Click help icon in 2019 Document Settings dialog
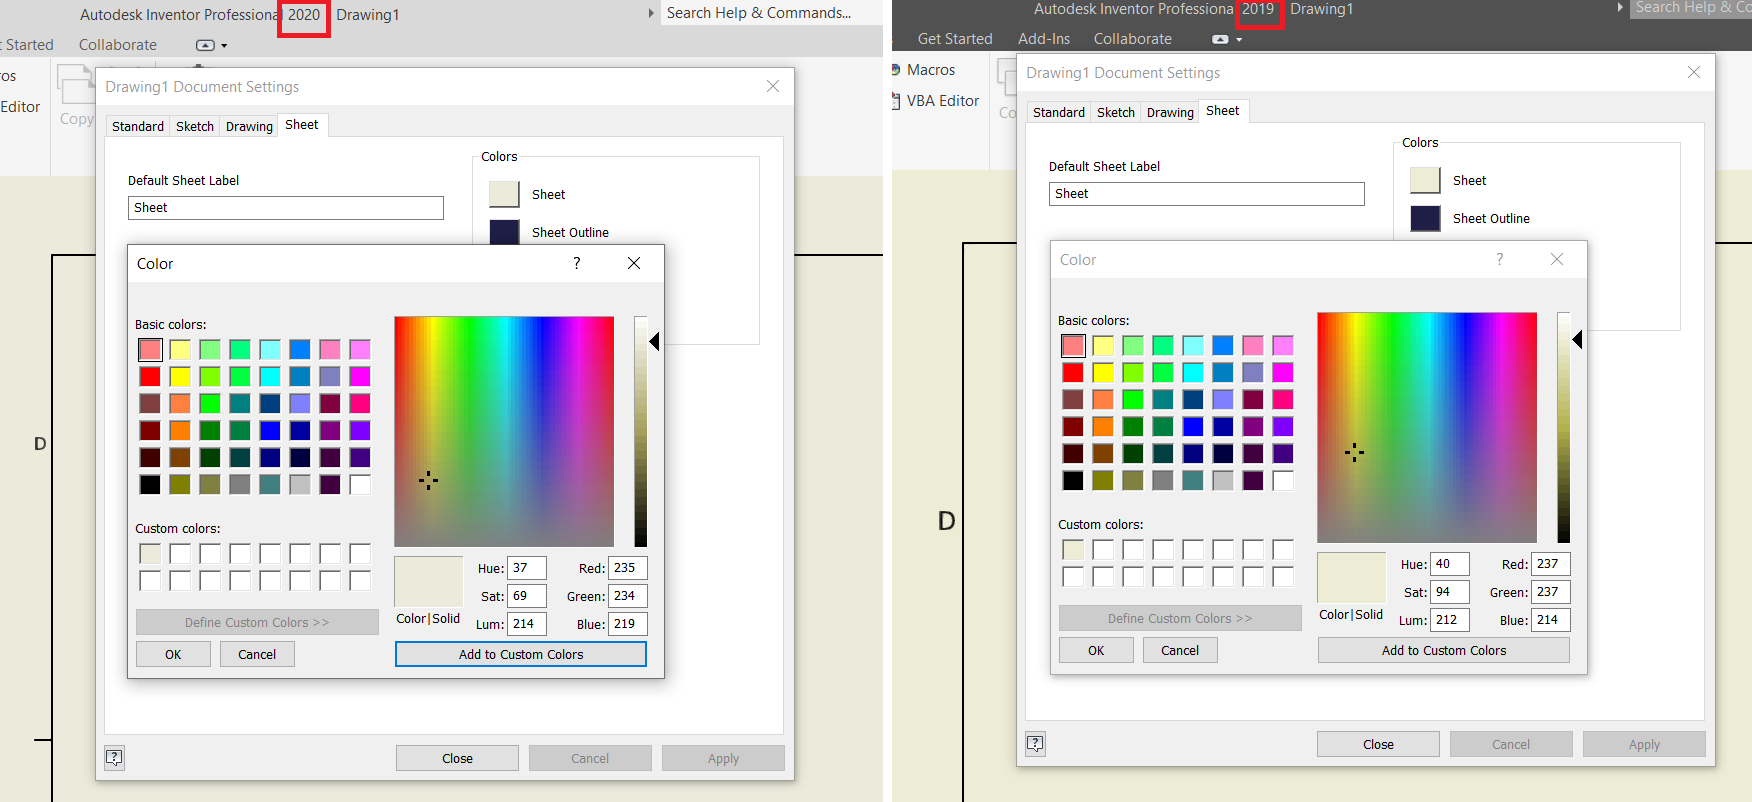 pyautogui.click(x=1035, y=743)
